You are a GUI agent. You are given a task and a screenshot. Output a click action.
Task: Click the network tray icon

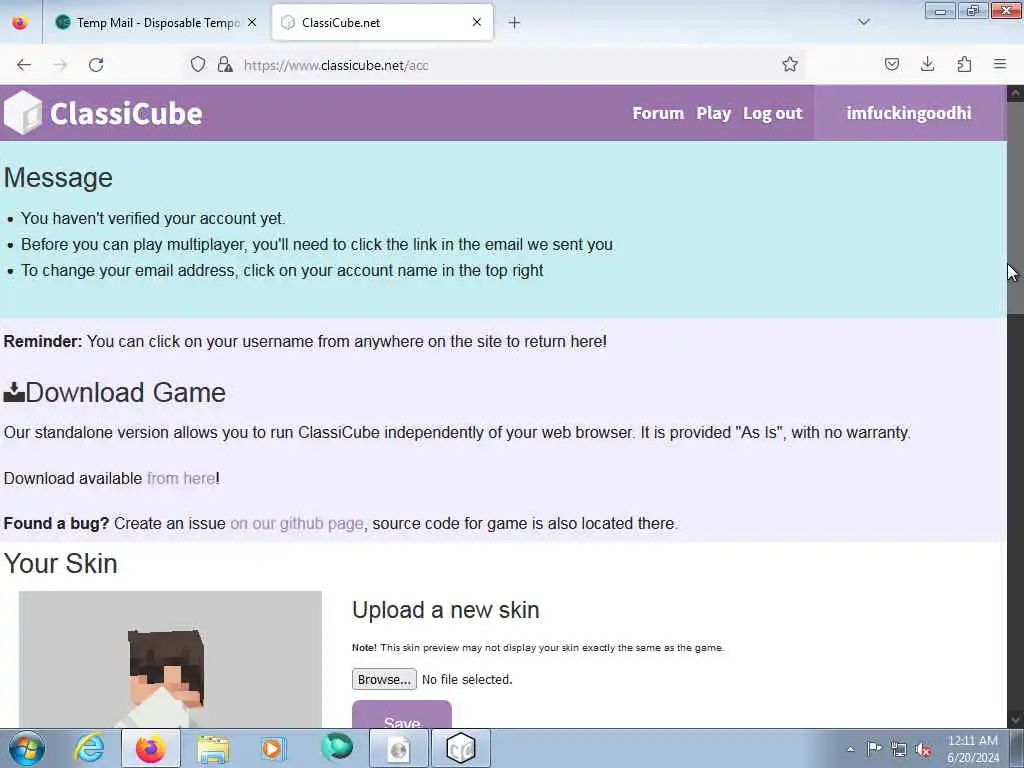click(899, 749)
